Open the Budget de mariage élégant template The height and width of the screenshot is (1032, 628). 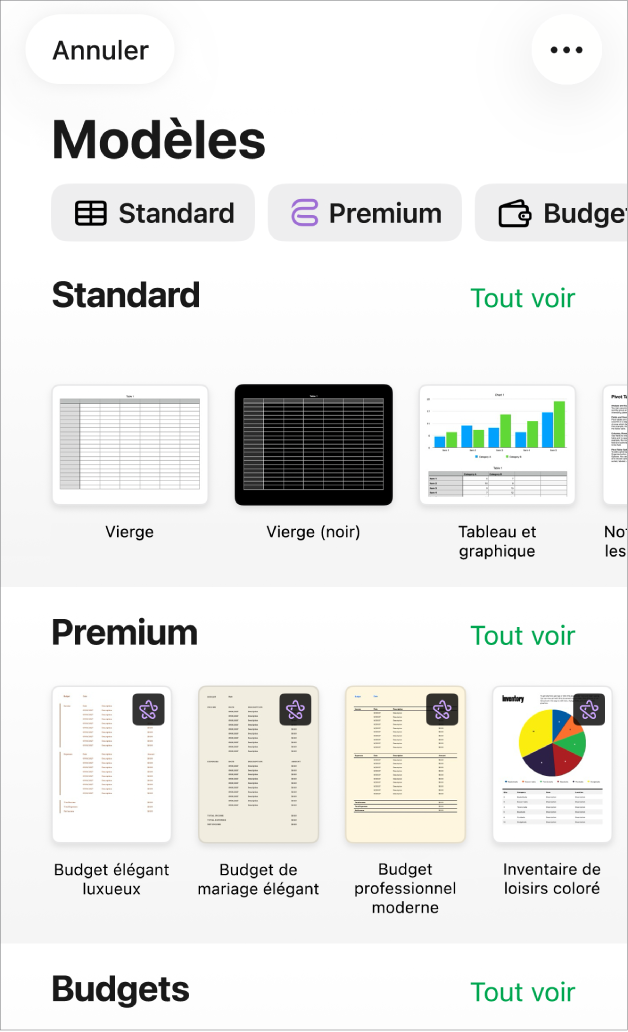point(258,765)
